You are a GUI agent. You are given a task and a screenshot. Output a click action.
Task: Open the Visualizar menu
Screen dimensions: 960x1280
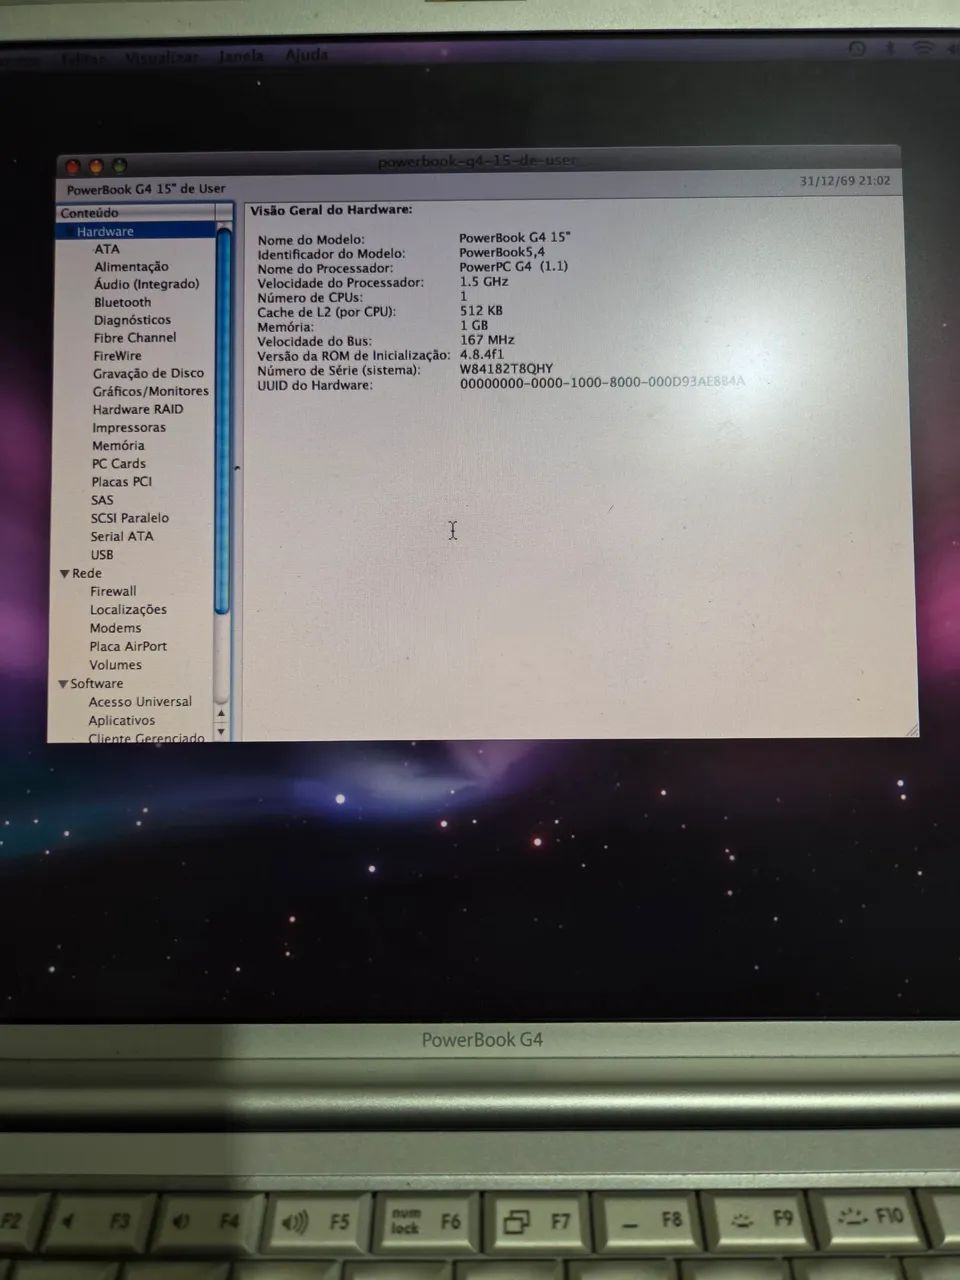pyautogui.click(x=161, y=57)
